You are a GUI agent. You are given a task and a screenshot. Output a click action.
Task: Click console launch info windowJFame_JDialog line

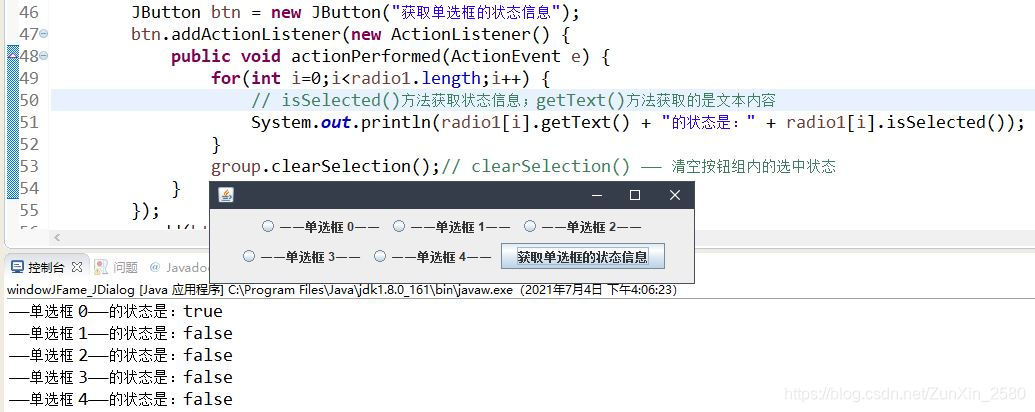341,289
